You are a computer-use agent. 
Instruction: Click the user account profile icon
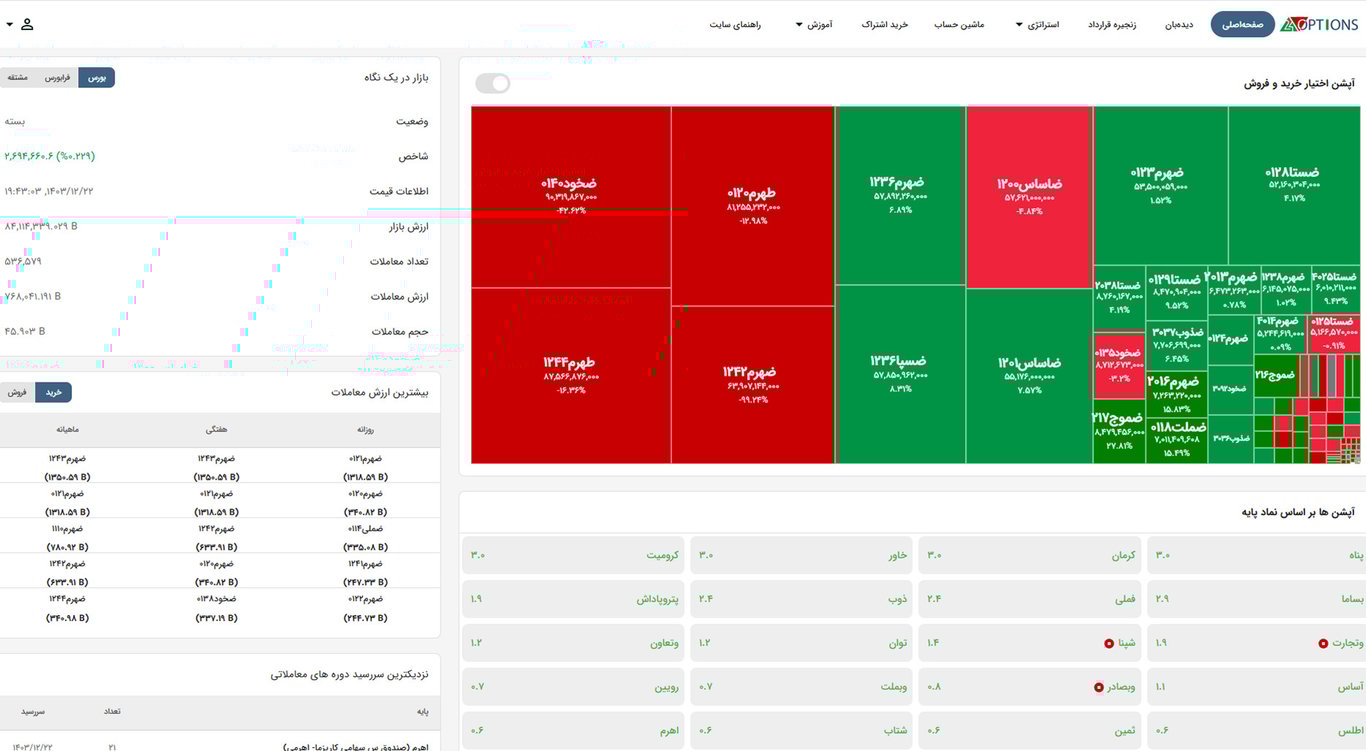click(x=27, y=24)
